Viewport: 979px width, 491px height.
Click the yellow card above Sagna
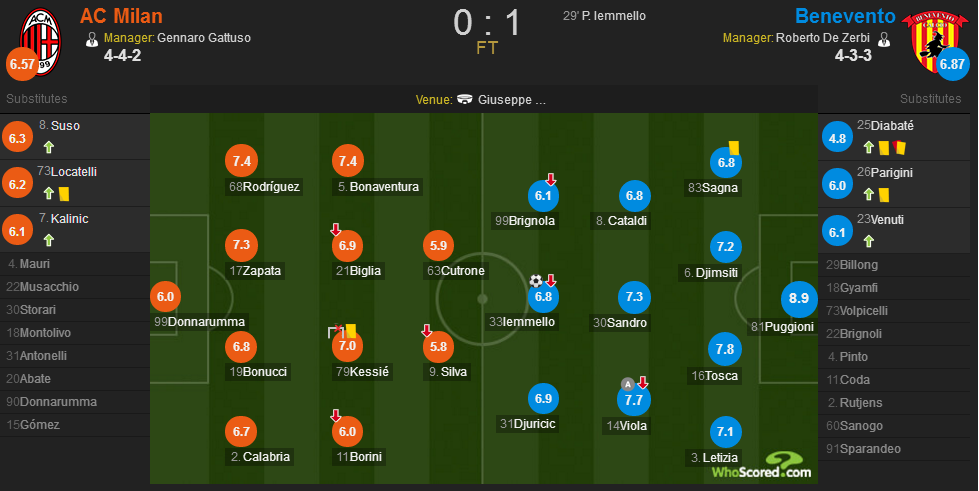point(734,148)
